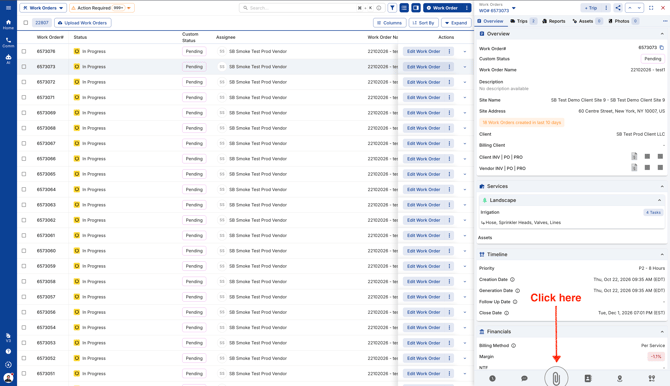
Task: Open the Vendor INV document icon
Action: click(634, 168)
